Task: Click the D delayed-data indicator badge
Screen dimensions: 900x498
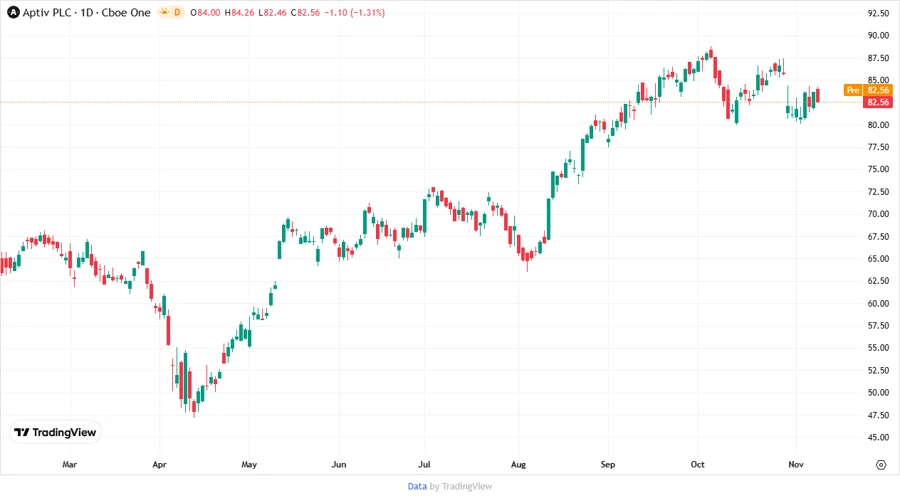Action: click(x=177, y=12)
